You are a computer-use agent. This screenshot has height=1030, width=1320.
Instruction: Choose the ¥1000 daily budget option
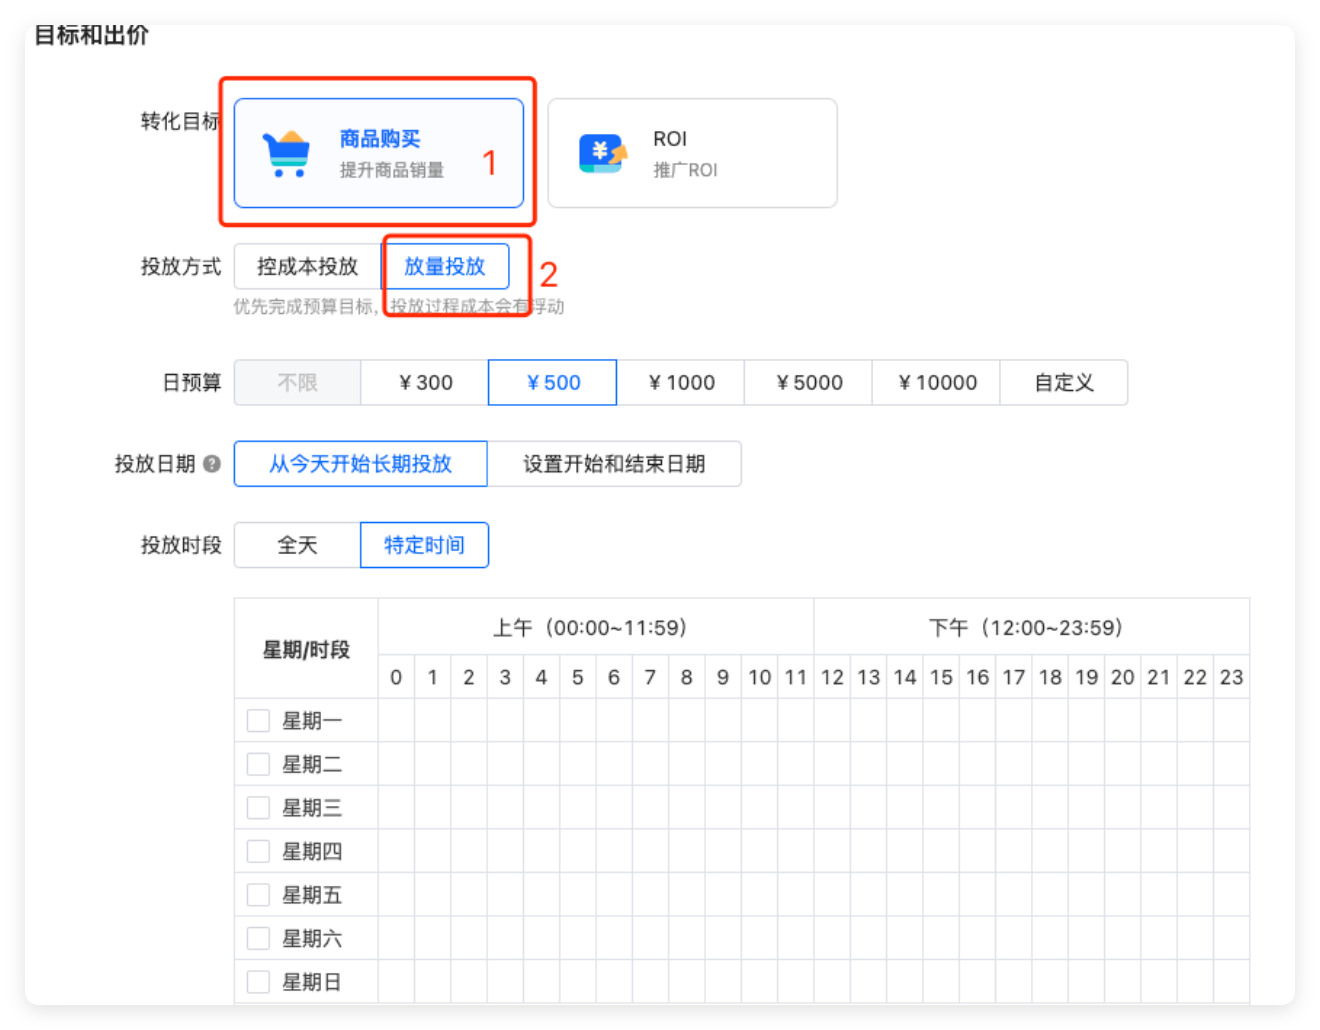click(680, 382)
